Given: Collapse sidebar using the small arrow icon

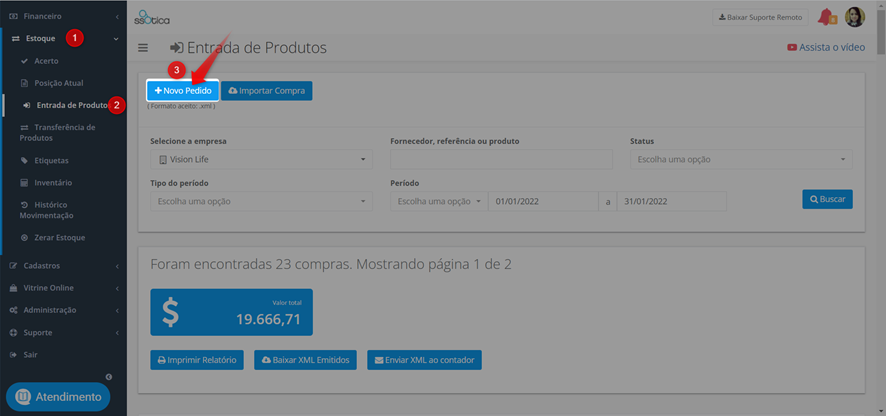Looking at the screenshot, I should click(x=109, y=376).
